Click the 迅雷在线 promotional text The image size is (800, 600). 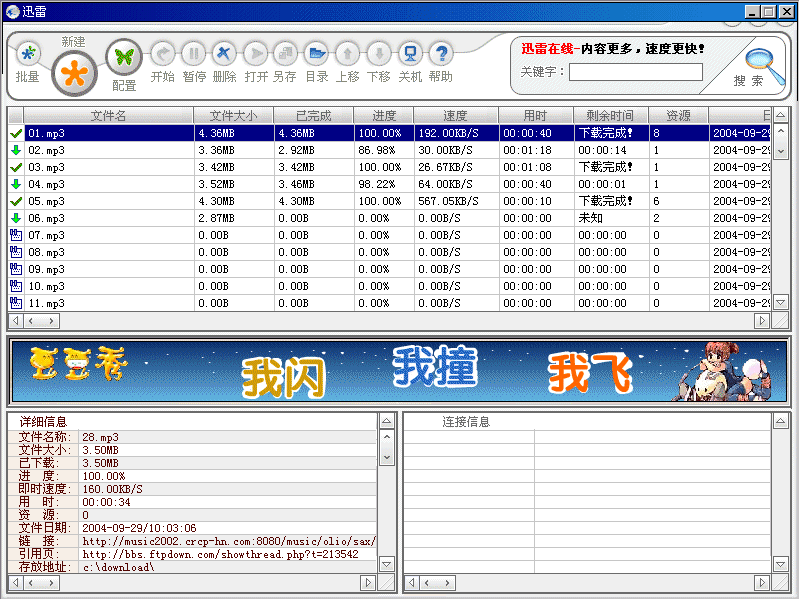pyautogui.click(x=612, y=49)
